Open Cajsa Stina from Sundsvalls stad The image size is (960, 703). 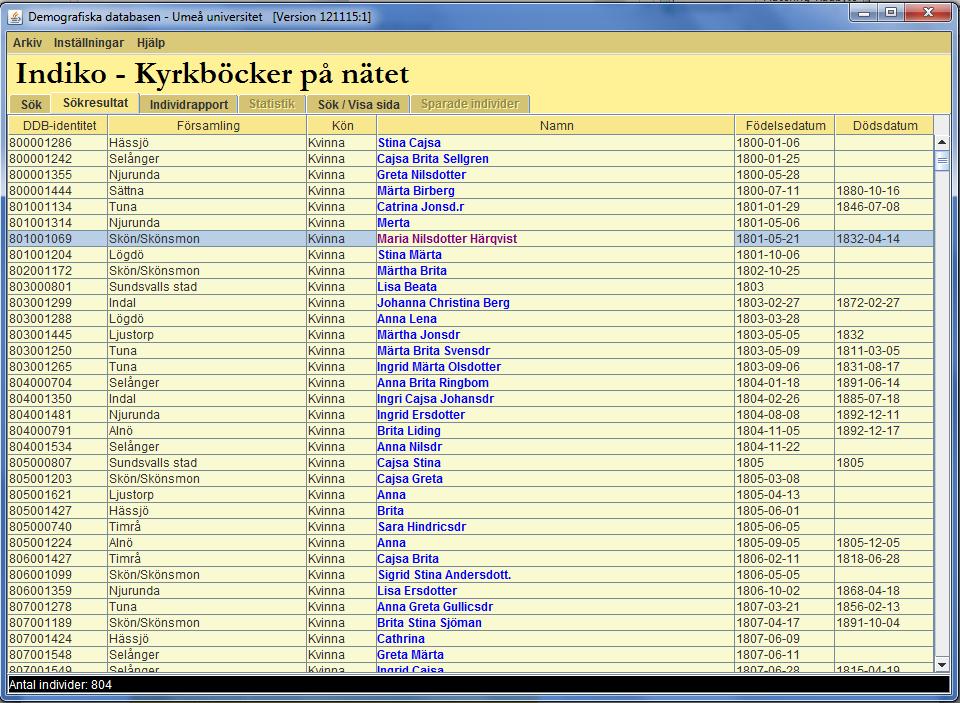coord(409,462)
